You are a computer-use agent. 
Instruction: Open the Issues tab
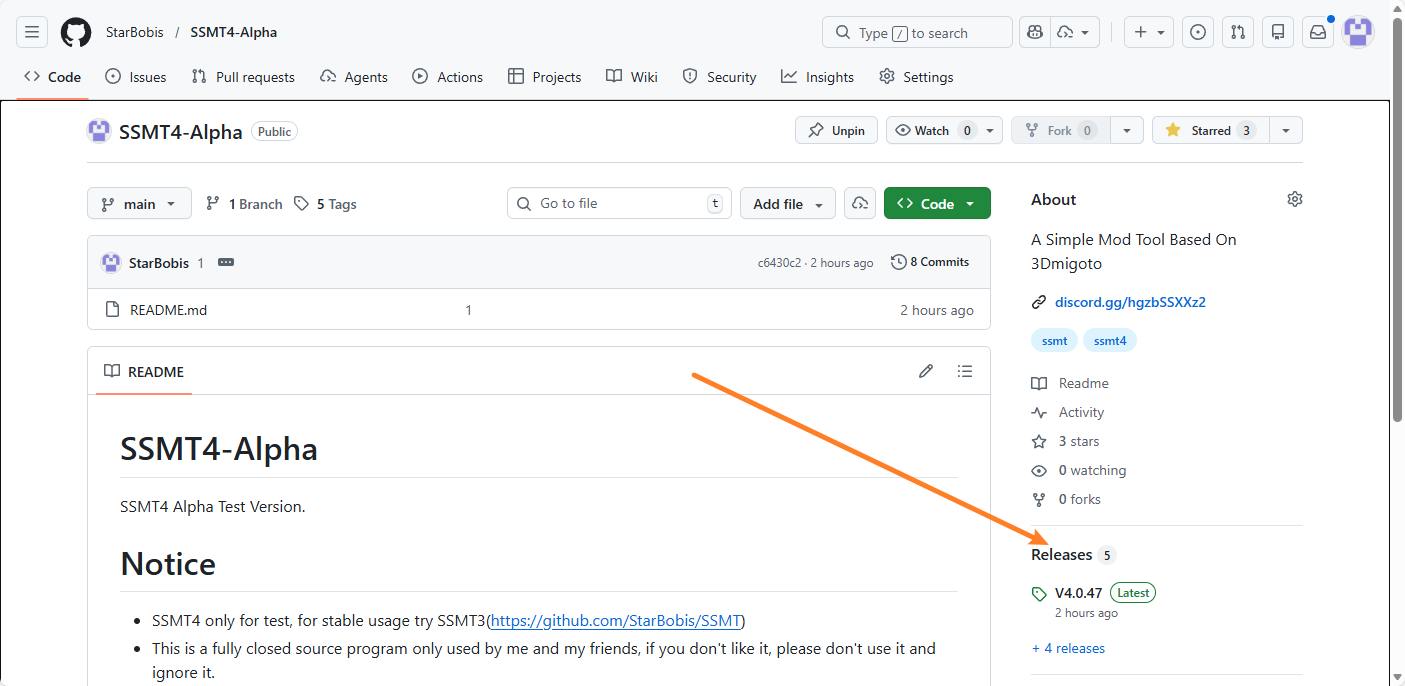pos(136,77)
